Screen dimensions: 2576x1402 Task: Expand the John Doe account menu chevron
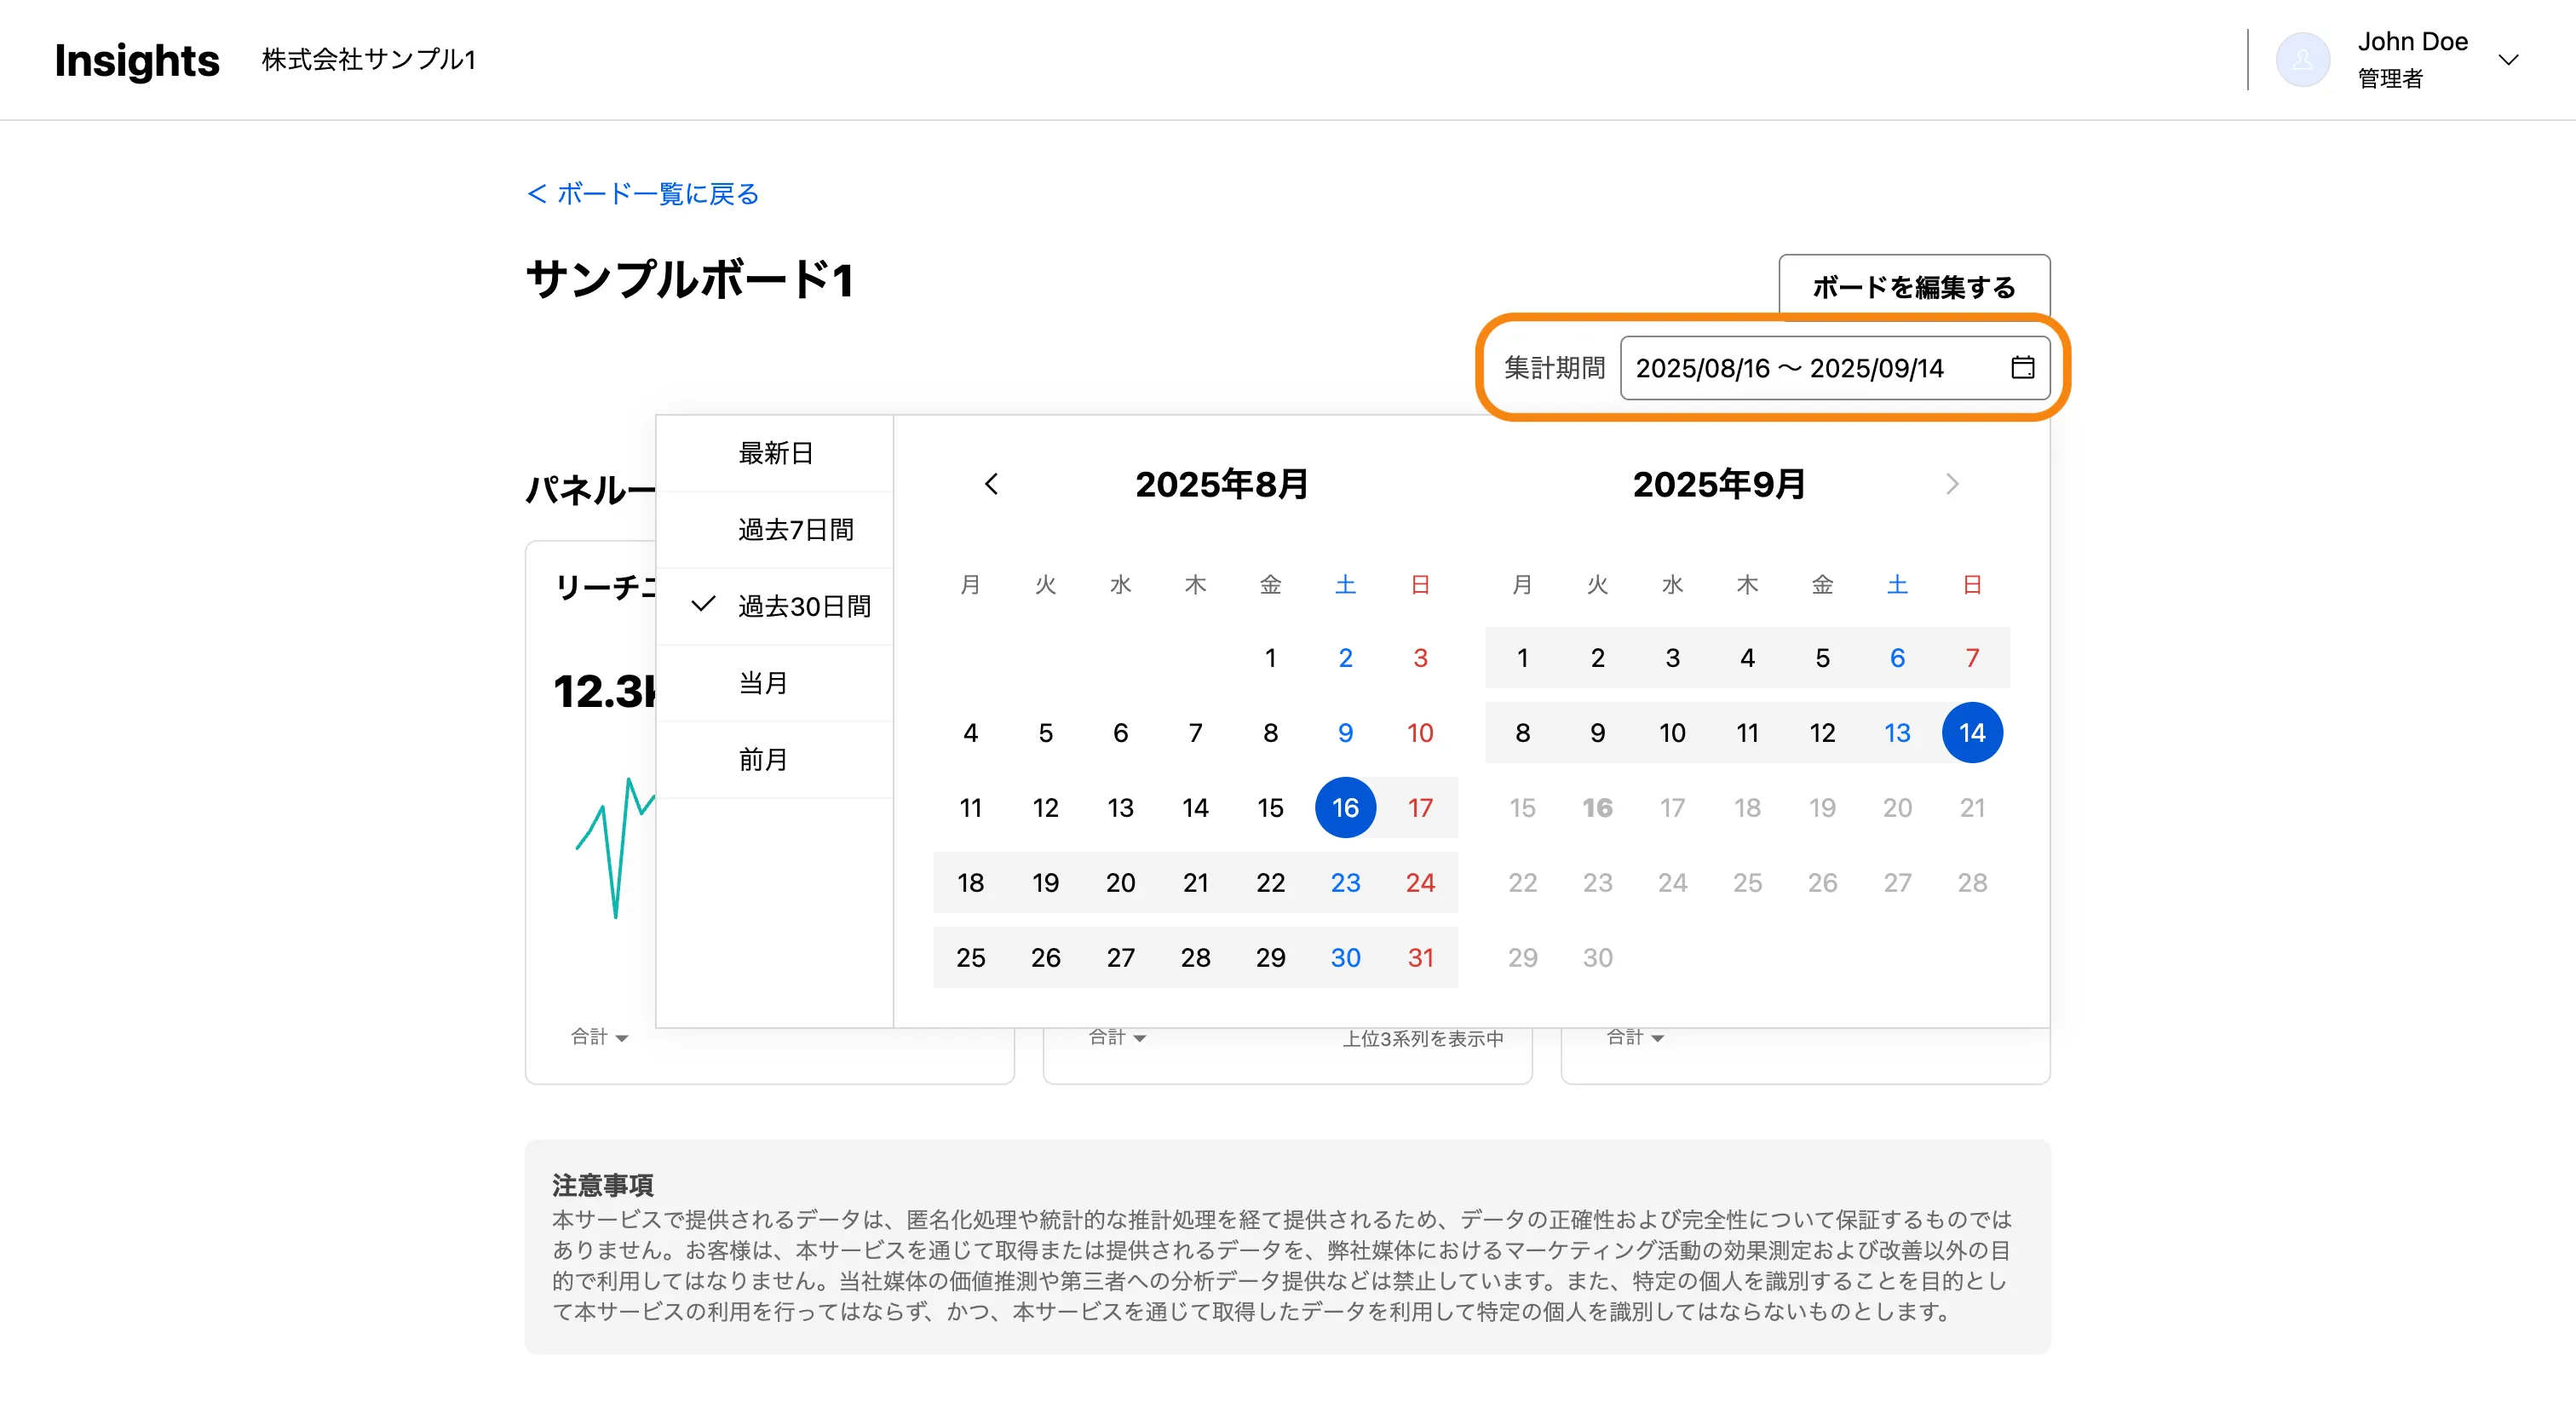[2507, 60]
